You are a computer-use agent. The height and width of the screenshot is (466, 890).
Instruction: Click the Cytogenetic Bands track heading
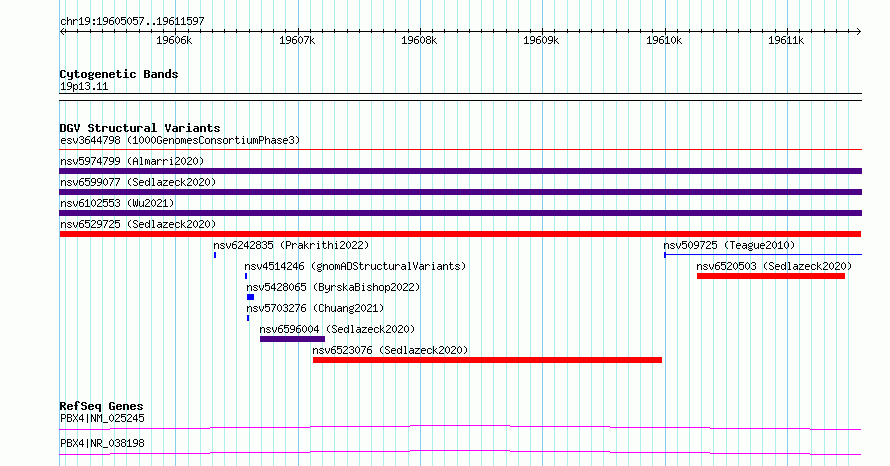(119, 74)
